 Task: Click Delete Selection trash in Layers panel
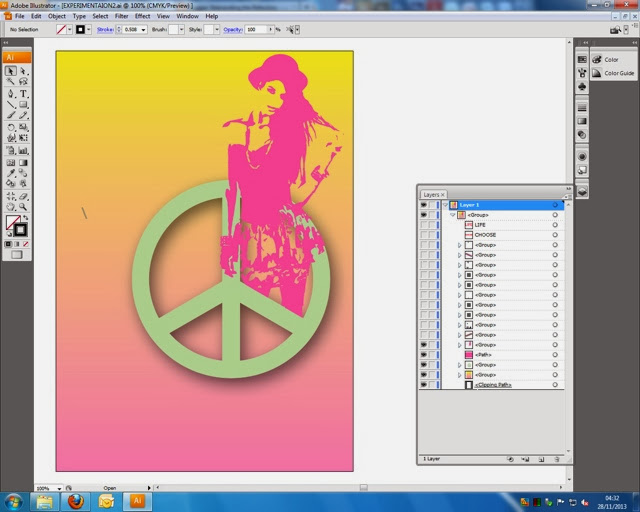tap(557, 459)
